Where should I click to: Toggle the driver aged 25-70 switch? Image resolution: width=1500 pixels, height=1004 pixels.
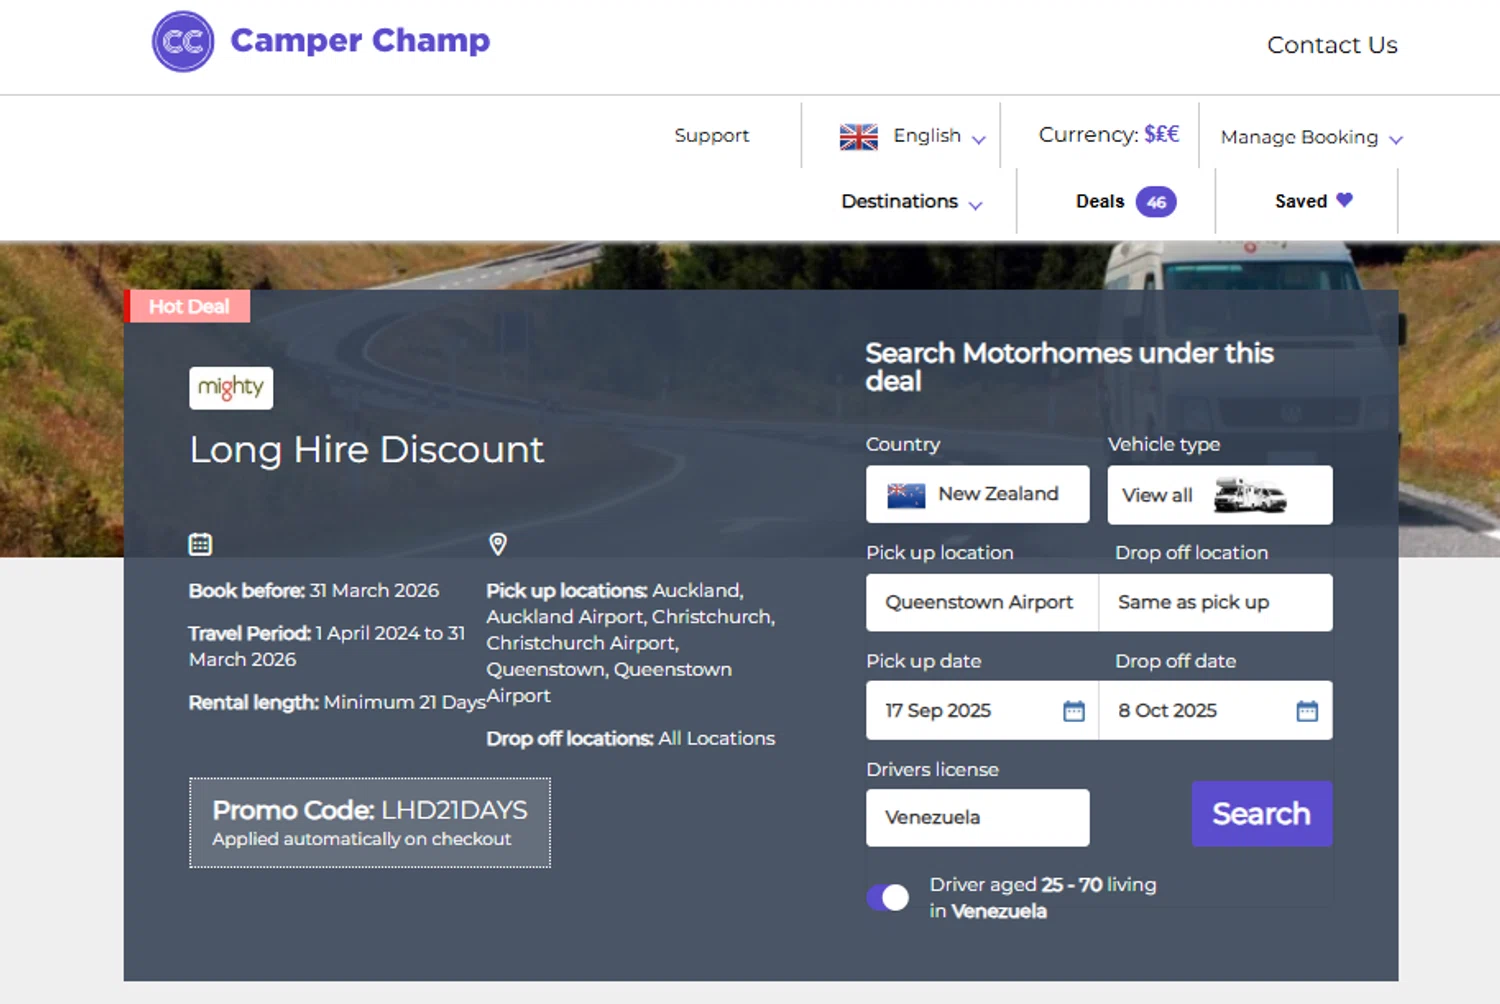tap(888, 897)
